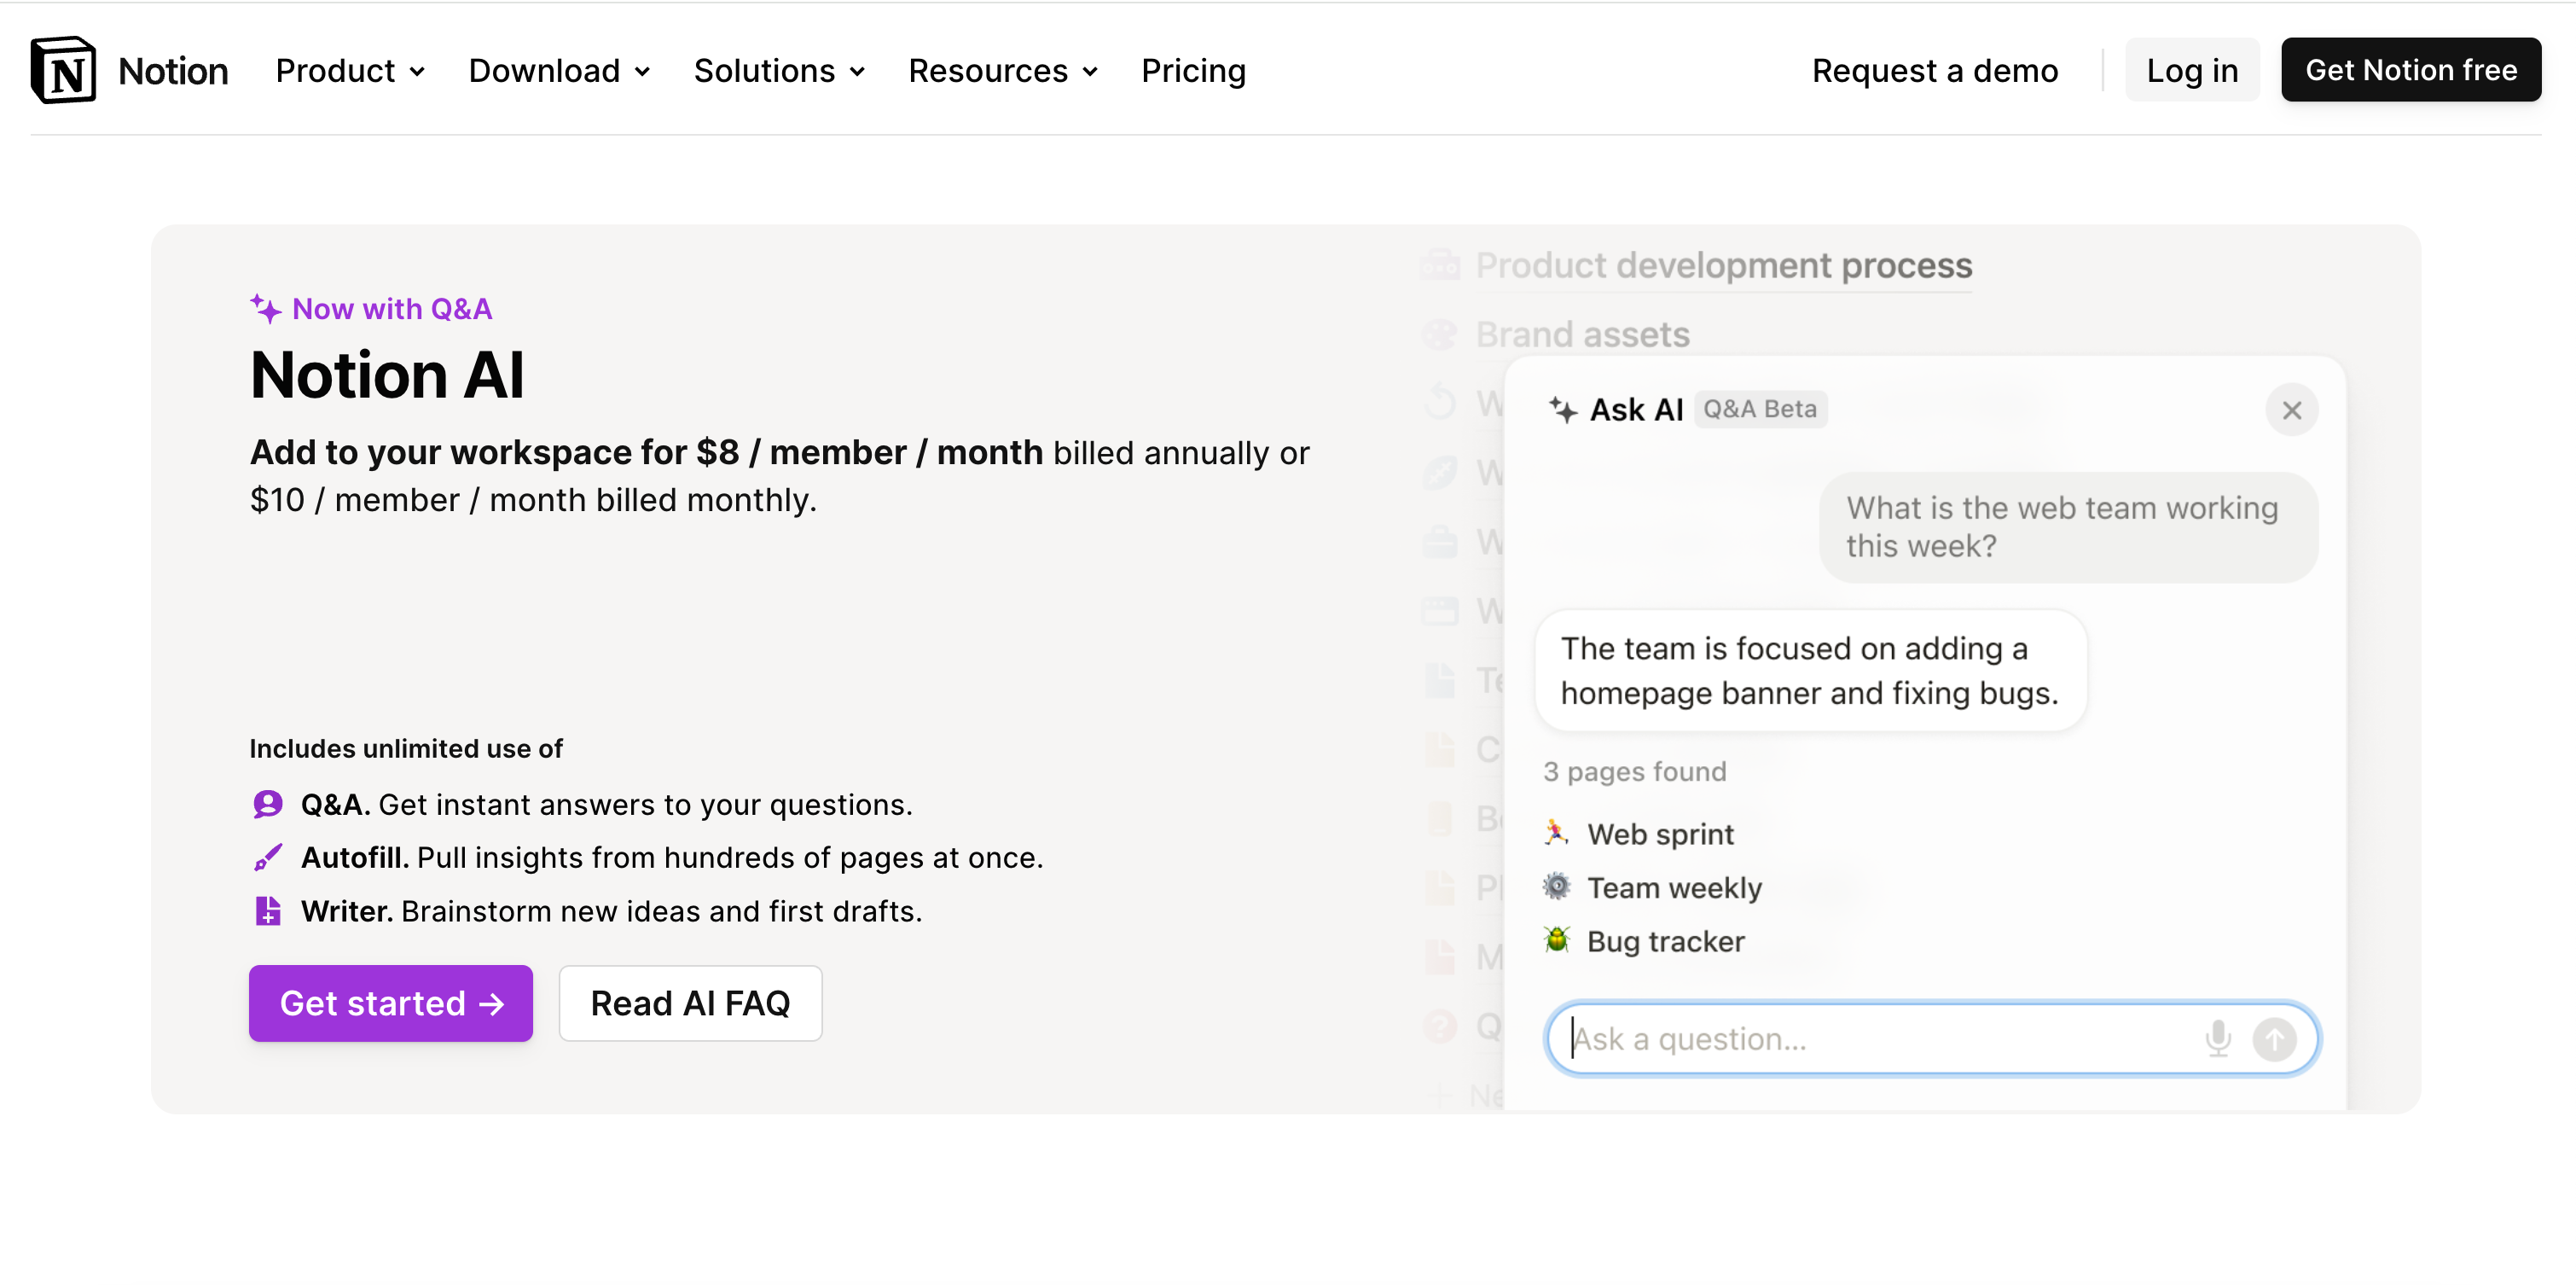Click the Team weekly gear icon
Viewport: 2576px width, 1285px height.
pyautogui.click(x=1556, y=886)
